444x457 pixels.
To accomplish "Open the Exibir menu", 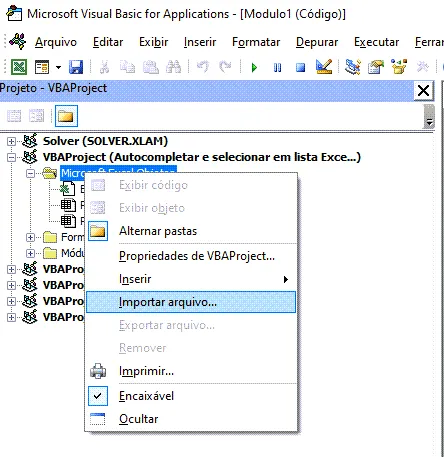I will [x=154, y=42].
